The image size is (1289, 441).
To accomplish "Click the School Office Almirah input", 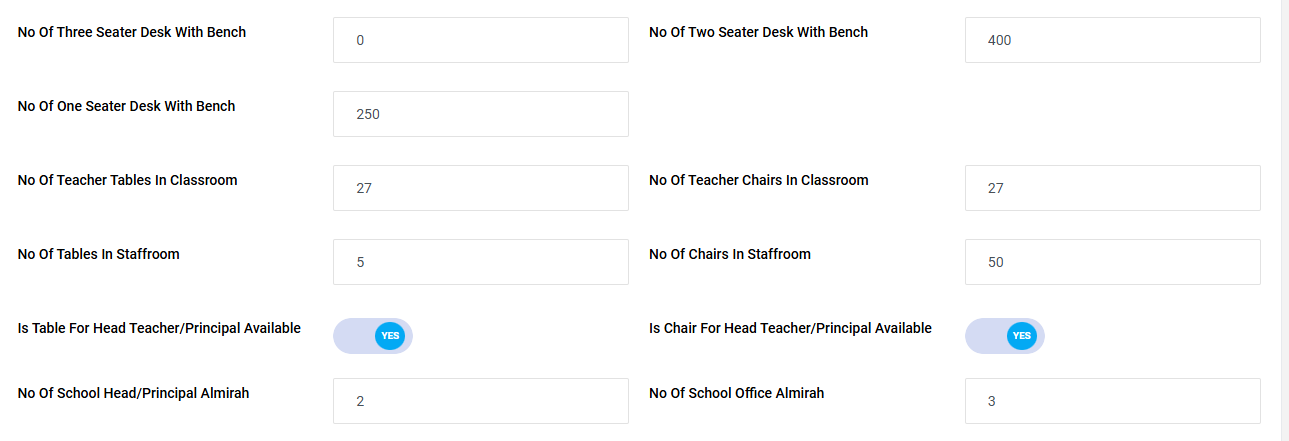I will click(1112, 401).
